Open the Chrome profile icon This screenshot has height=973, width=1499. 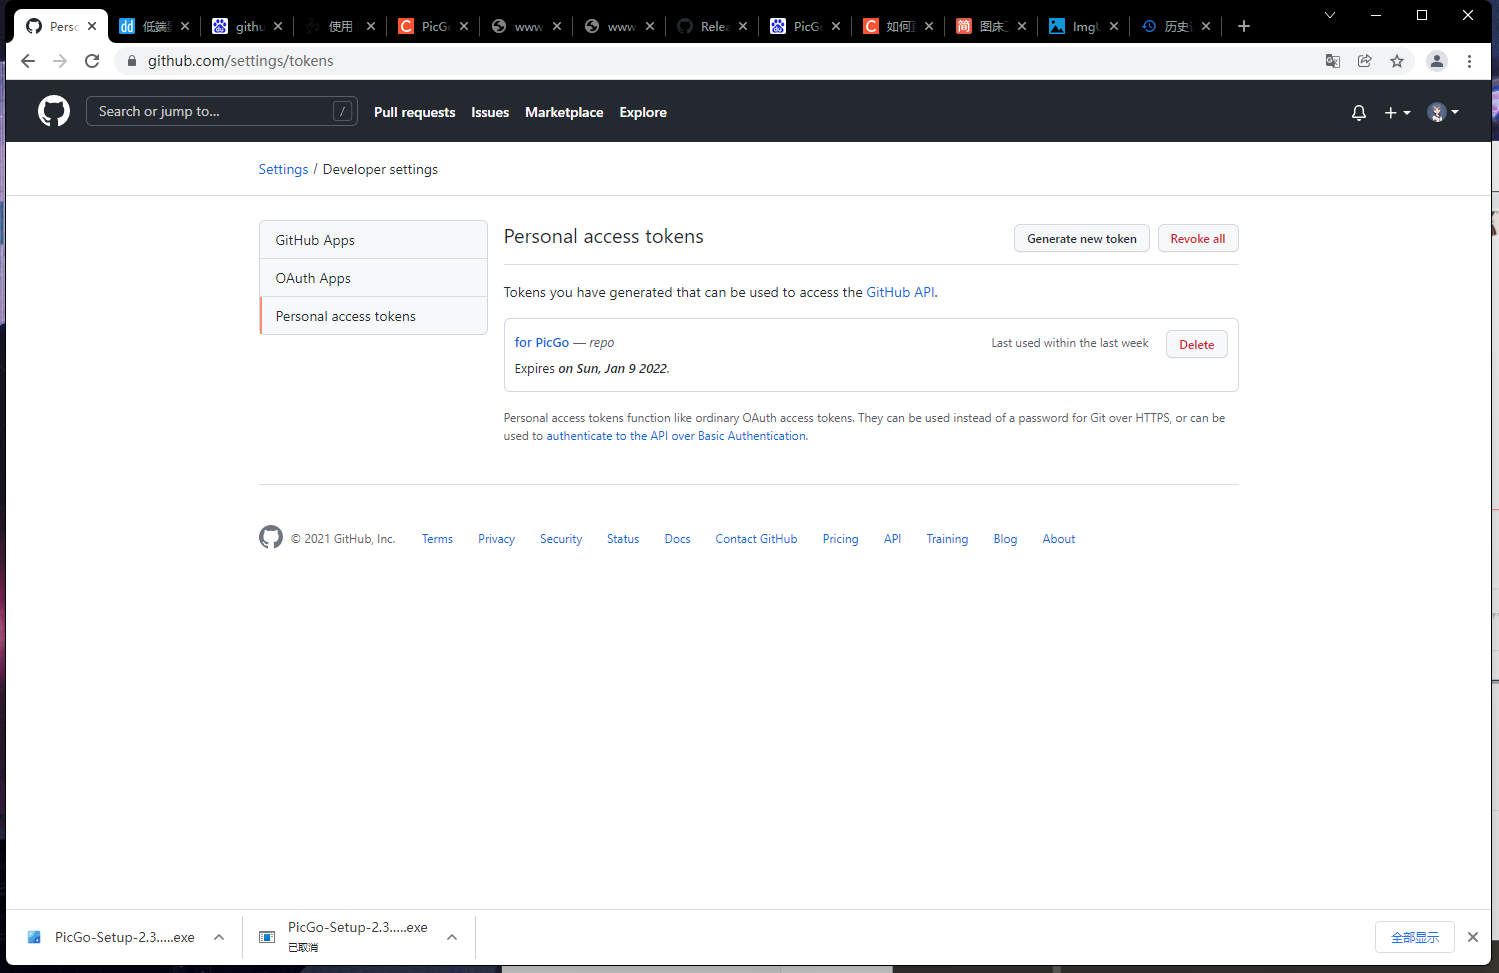pos(1437,61)
